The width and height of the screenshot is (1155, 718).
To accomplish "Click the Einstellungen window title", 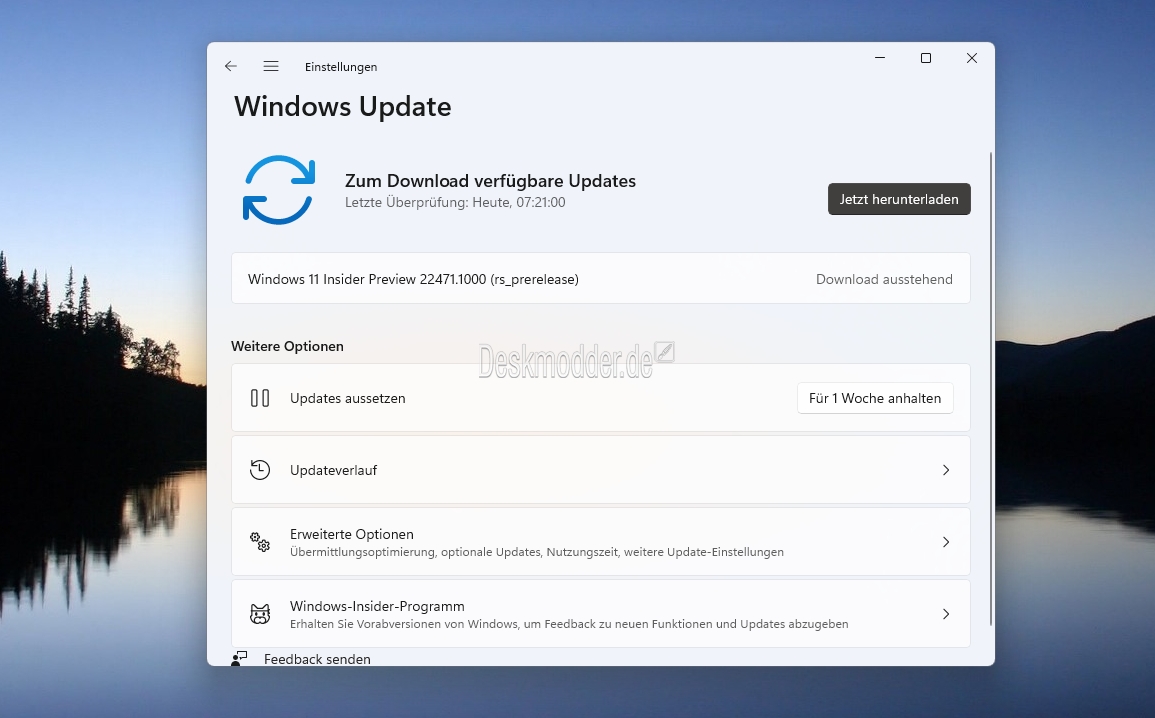I will 341,67.
